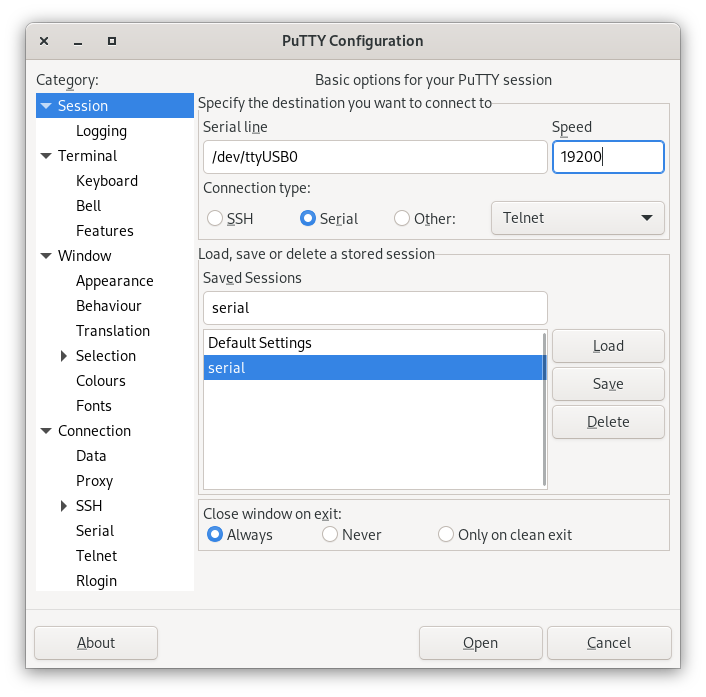Viewport: 706px width, 697px height.
Task: Close the PuTTY Configuration window
Action: click(x=44, y=41)
